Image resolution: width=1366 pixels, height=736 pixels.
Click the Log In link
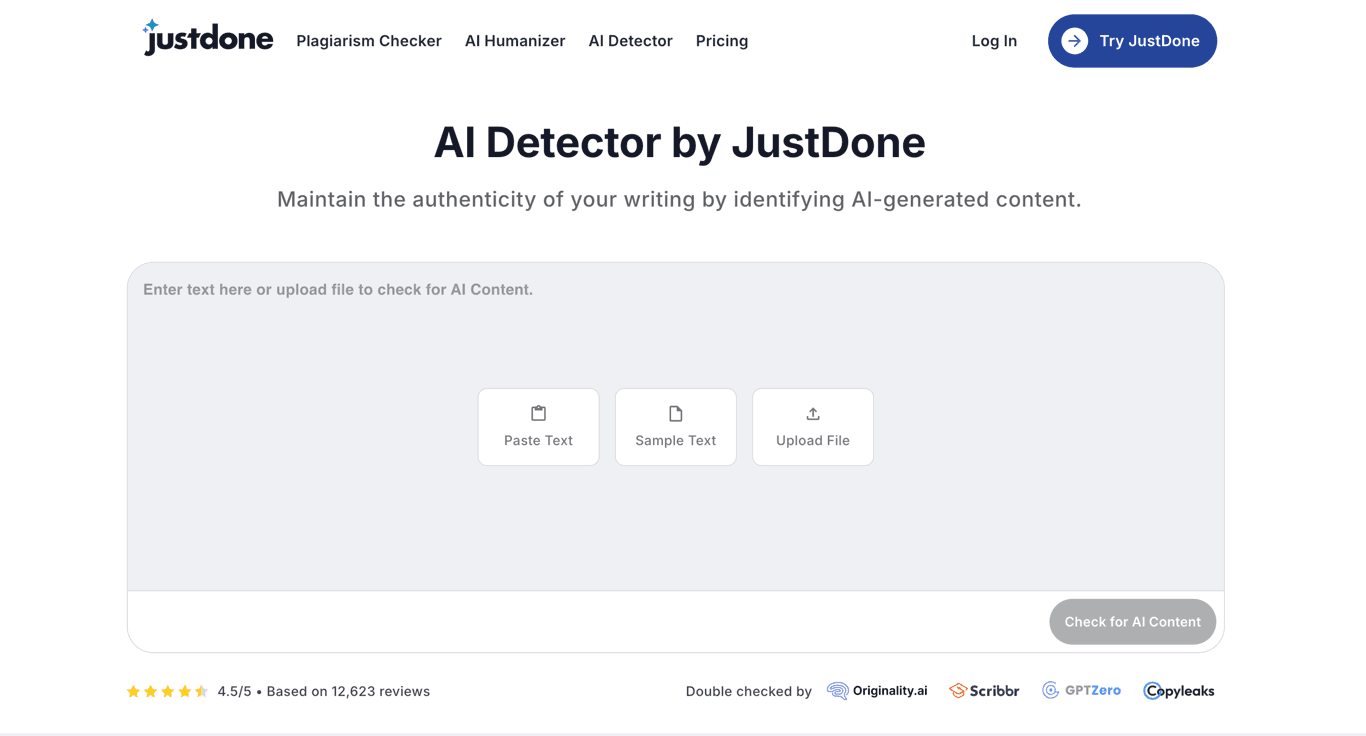[x=993, y=41]
